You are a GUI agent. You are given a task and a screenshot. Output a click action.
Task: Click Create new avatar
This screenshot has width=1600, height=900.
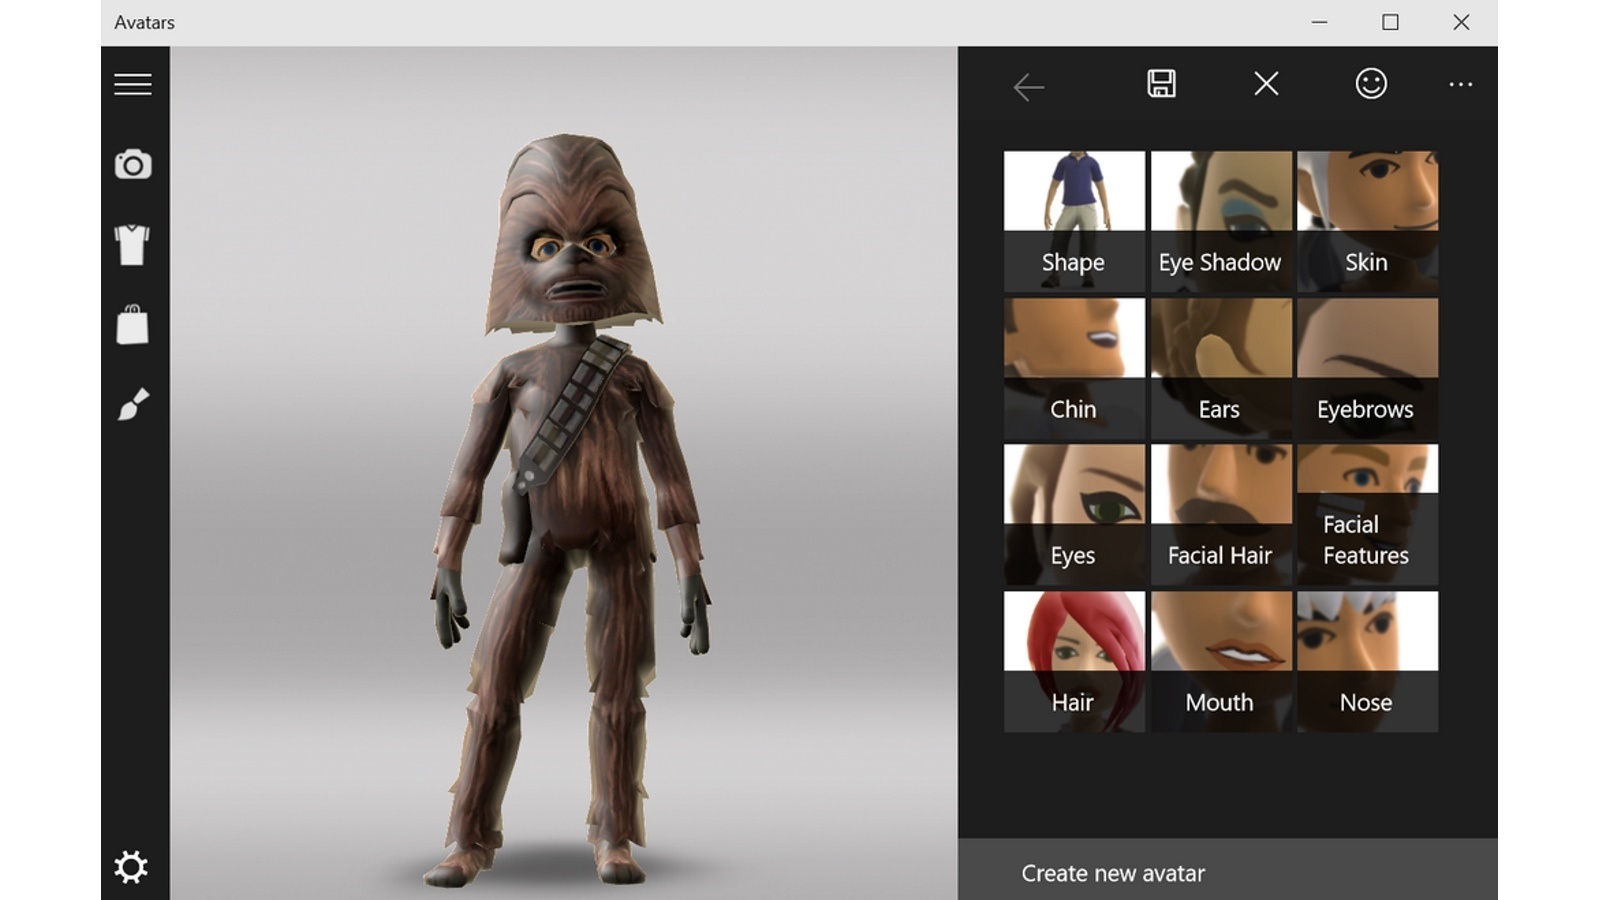coord(1112,873)
